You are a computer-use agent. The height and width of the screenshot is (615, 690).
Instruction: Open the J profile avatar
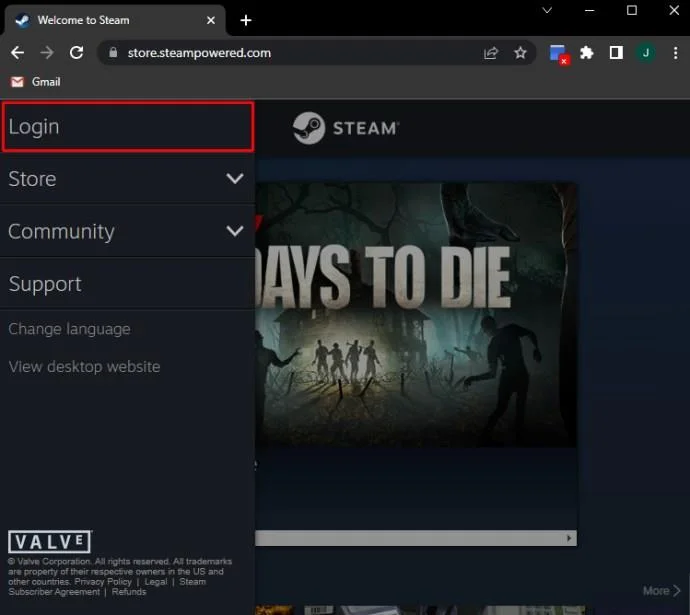click(x=646, y=53)
